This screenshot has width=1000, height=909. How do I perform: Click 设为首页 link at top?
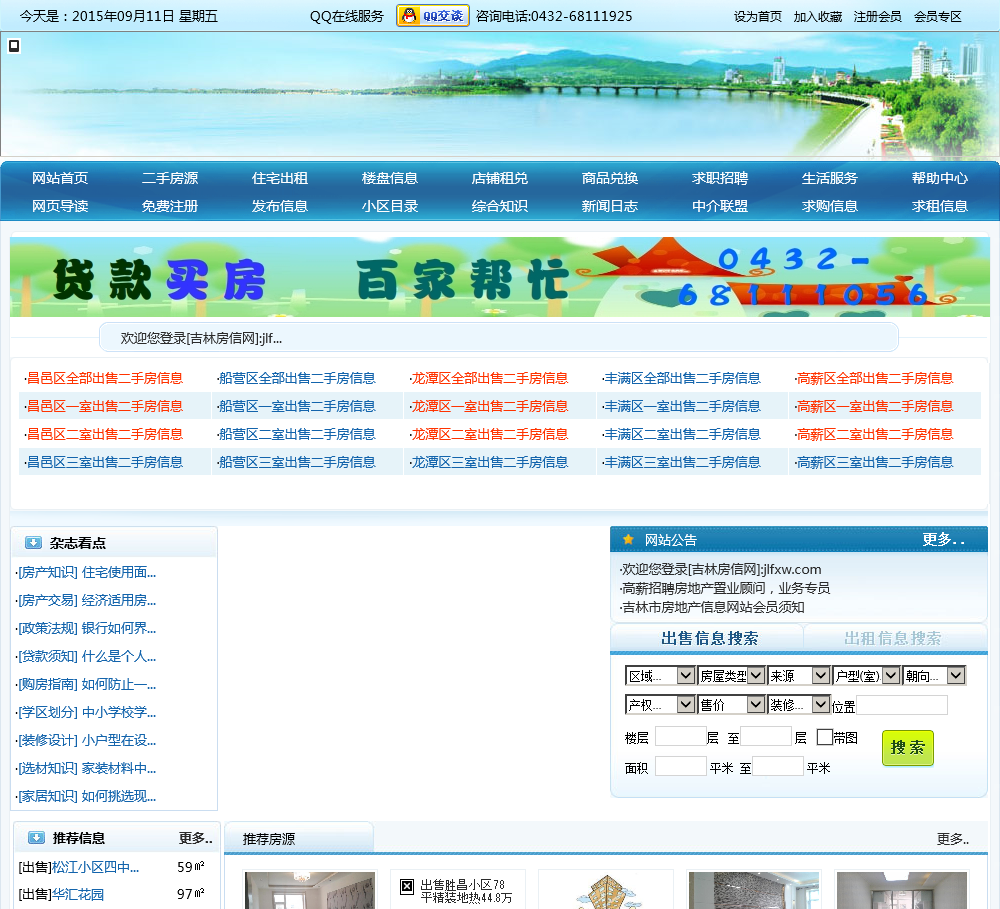click(x=757, y=17)
